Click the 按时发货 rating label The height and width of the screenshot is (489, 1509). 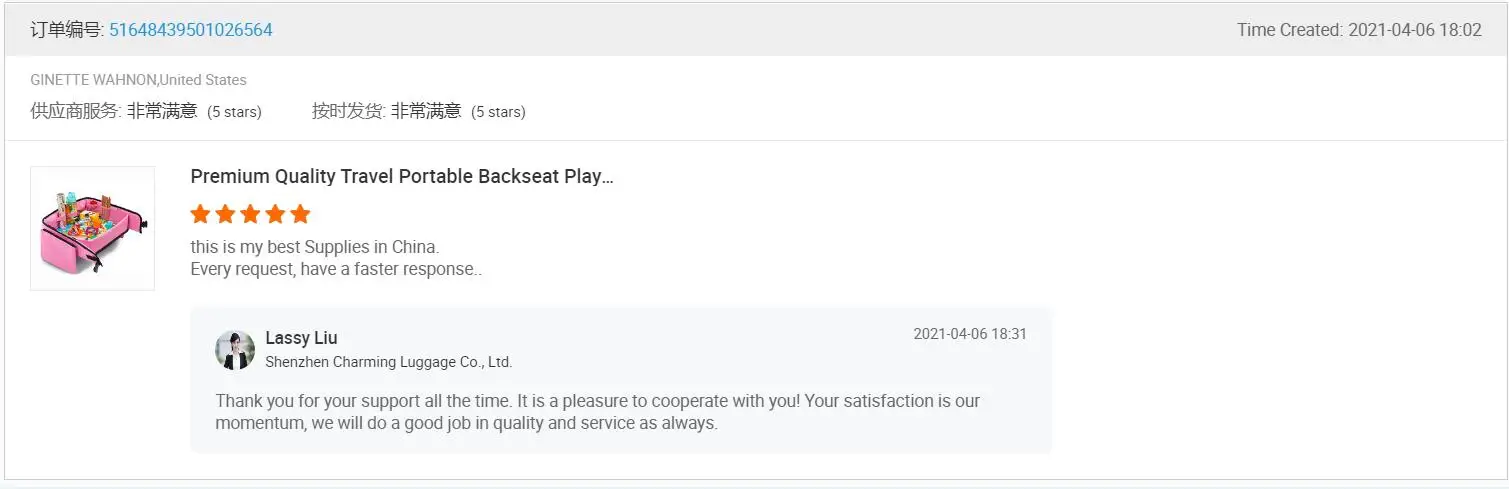coord(348,111)
